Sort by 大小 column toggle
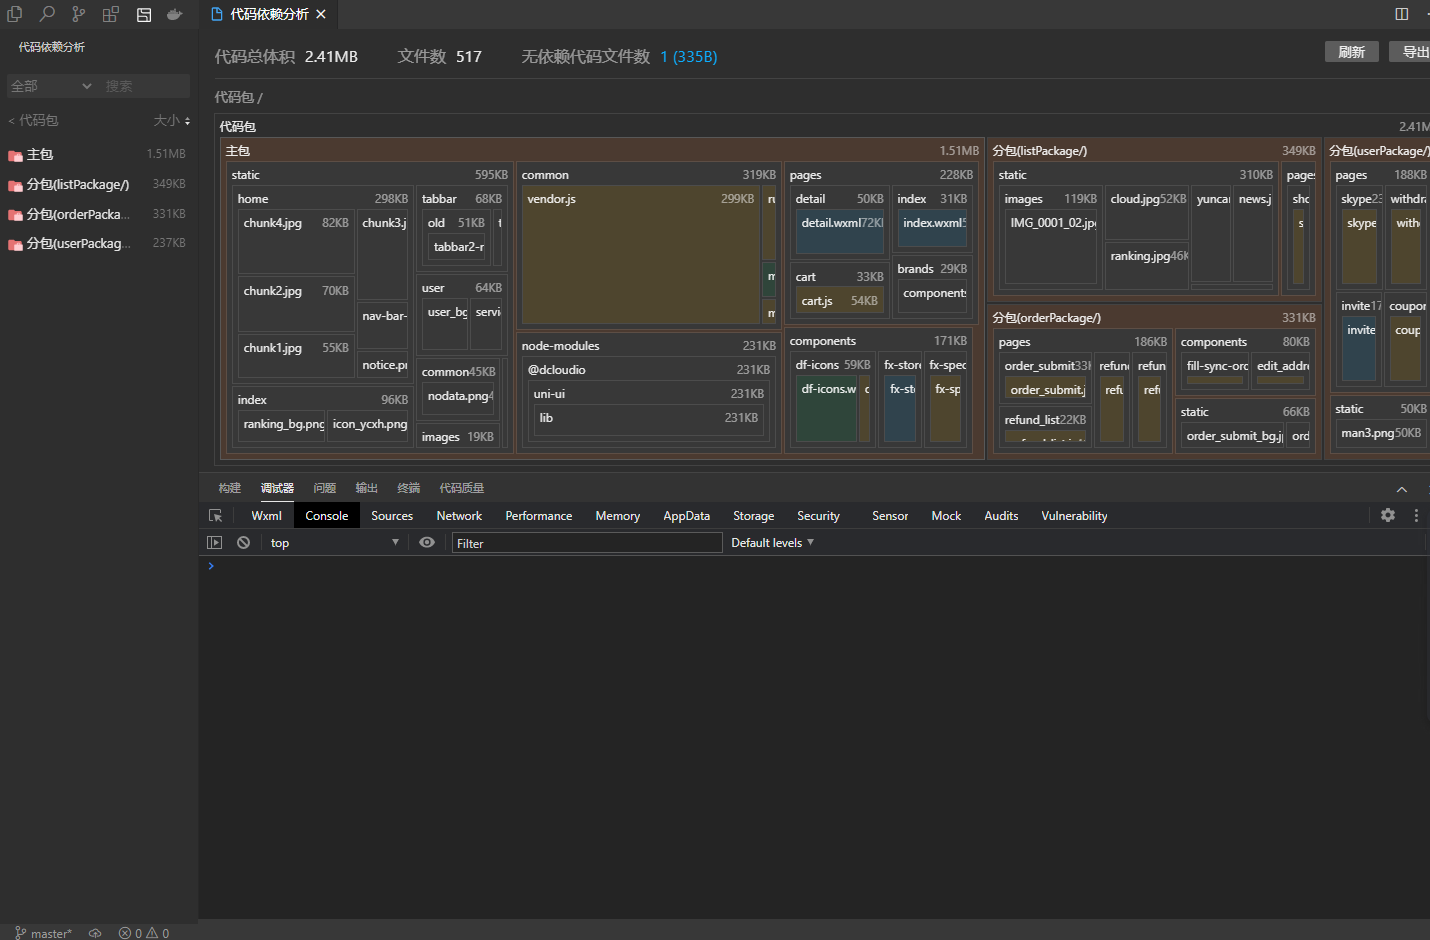This screenshot has width=1430, height=940. [171, 120]
